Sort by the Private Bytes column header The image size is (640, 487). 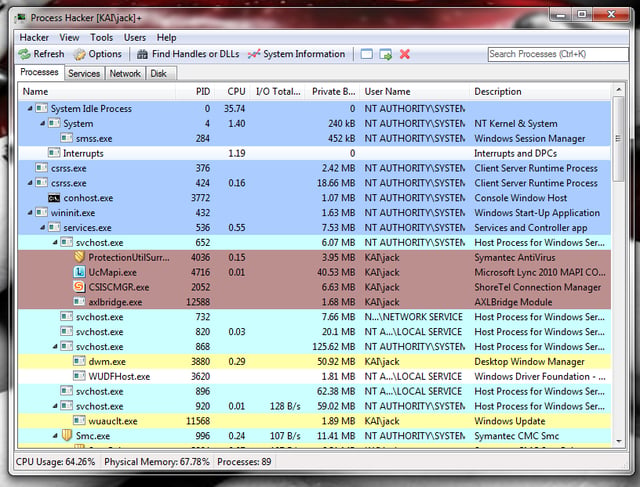pyautogui.click(x=332, y=91)
